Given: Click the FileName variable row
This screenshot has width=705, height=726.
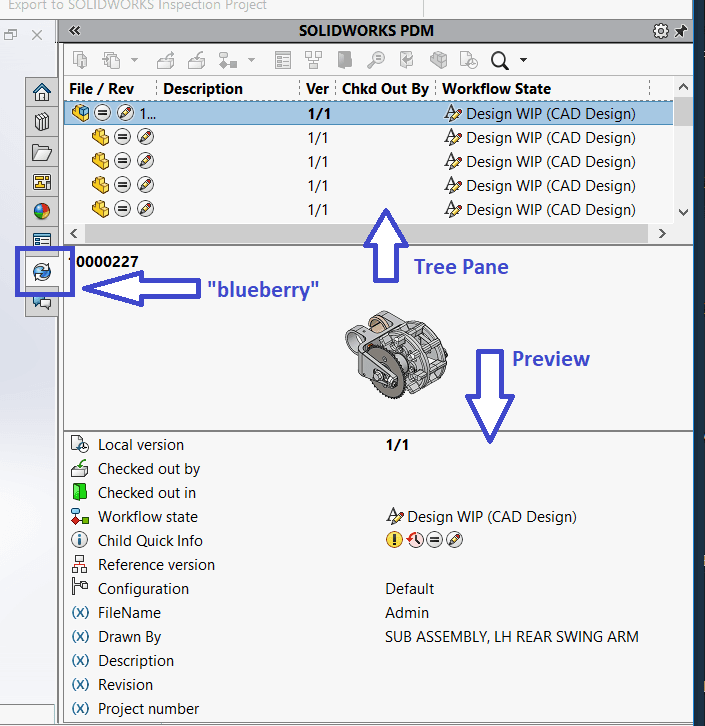Looking at the screenshot, I should click(378, 613).
